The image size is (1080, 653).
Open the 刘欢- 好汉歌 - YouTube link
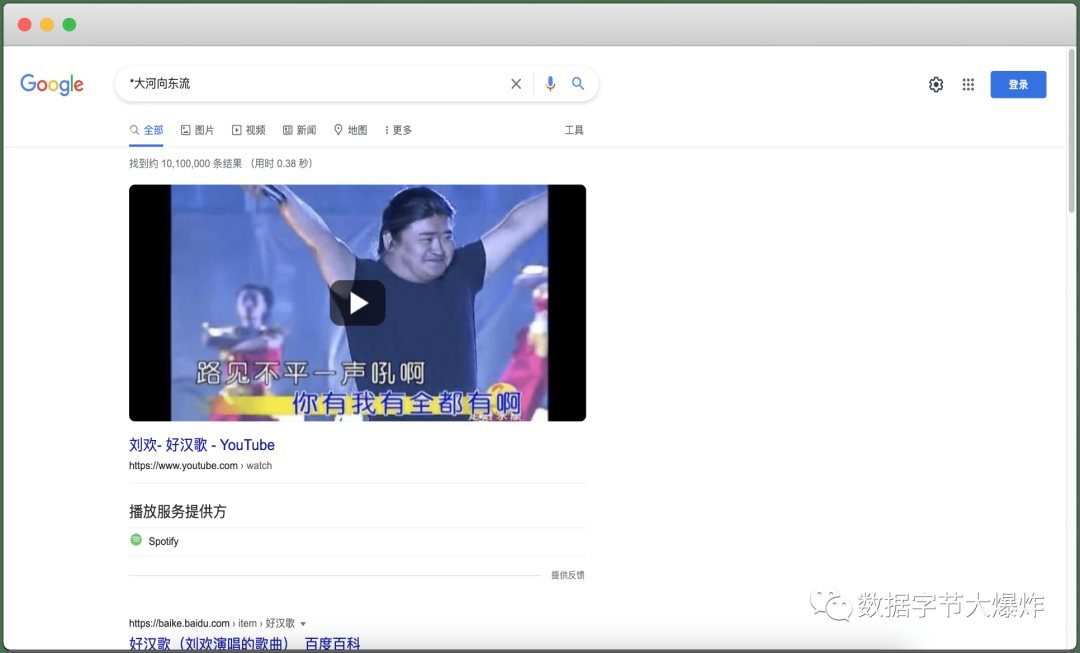pos(202,445)
